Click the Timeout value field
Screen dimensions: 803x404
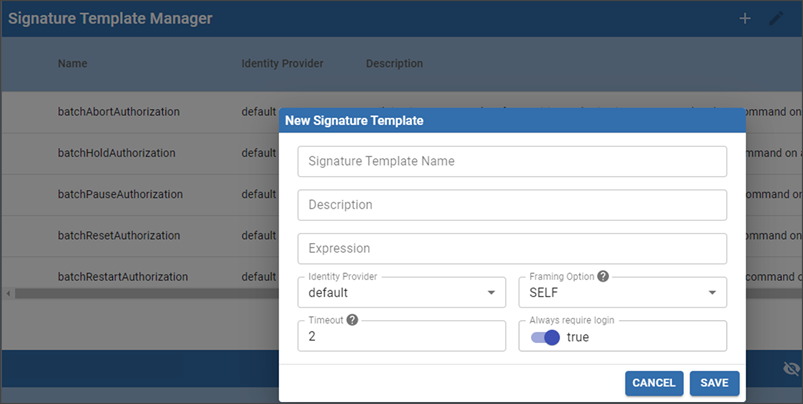(x=402, y=337)
